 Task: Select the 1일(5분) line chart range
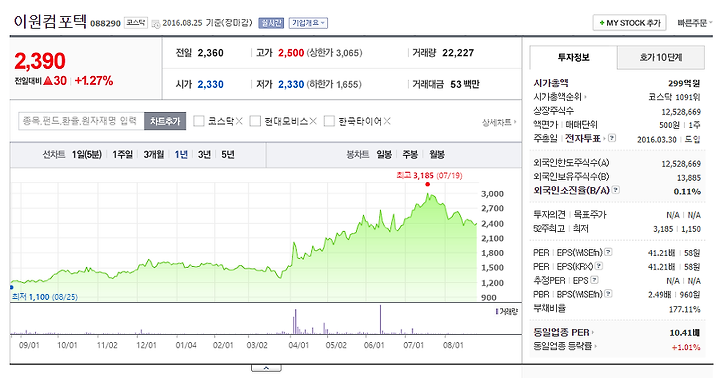click(86, 155)
